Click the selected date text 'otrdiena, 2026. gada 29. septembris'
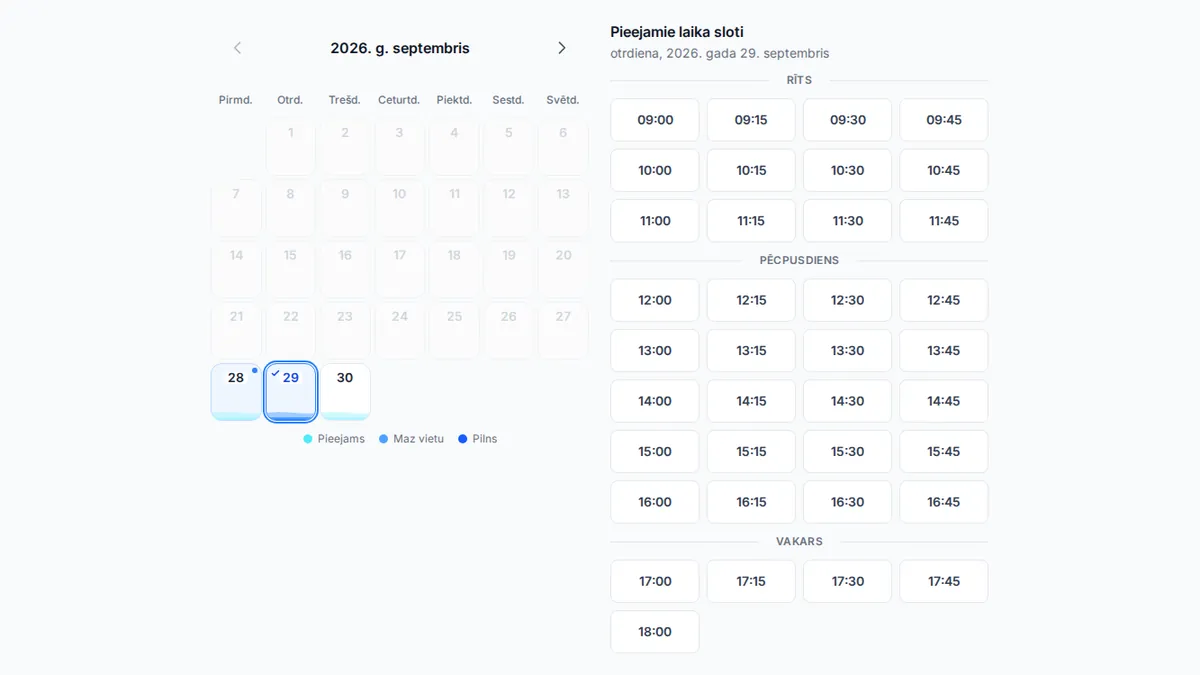 coord(720,53)
